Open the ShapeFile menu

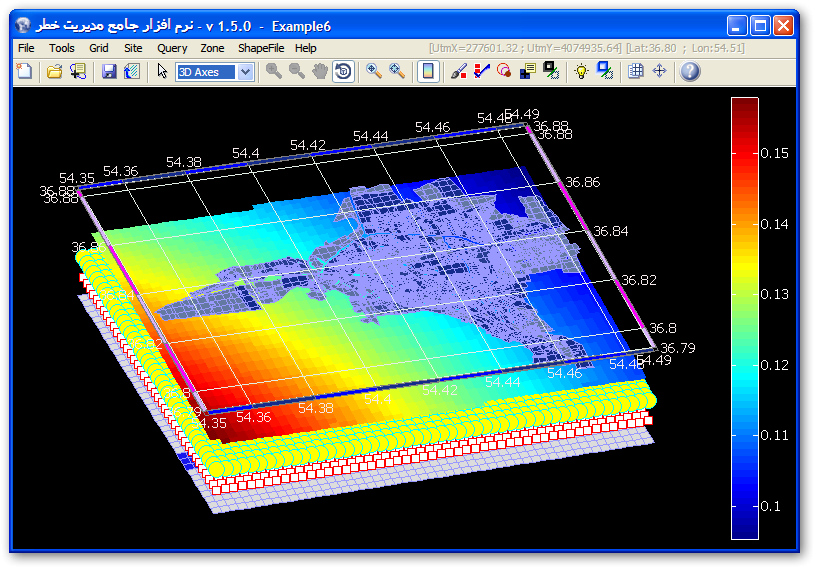pyautogui.click(x=262, y=47)
